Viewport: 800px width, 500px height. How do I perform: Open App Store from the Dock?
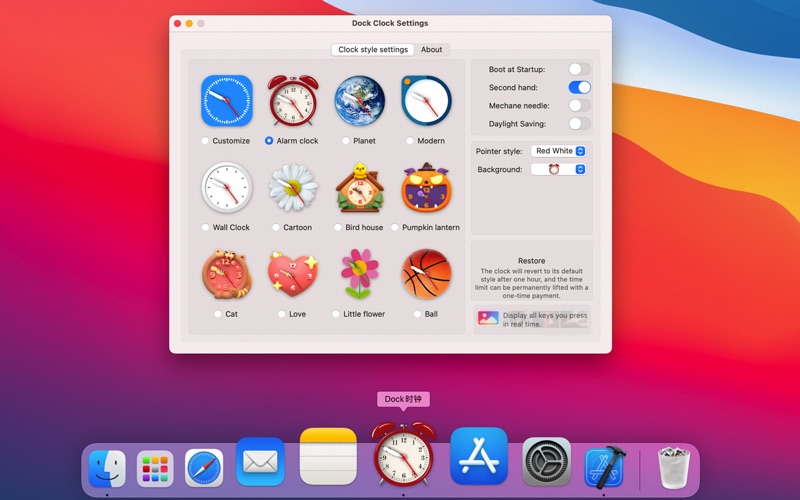pyautogui.click(x=479, y=457)
